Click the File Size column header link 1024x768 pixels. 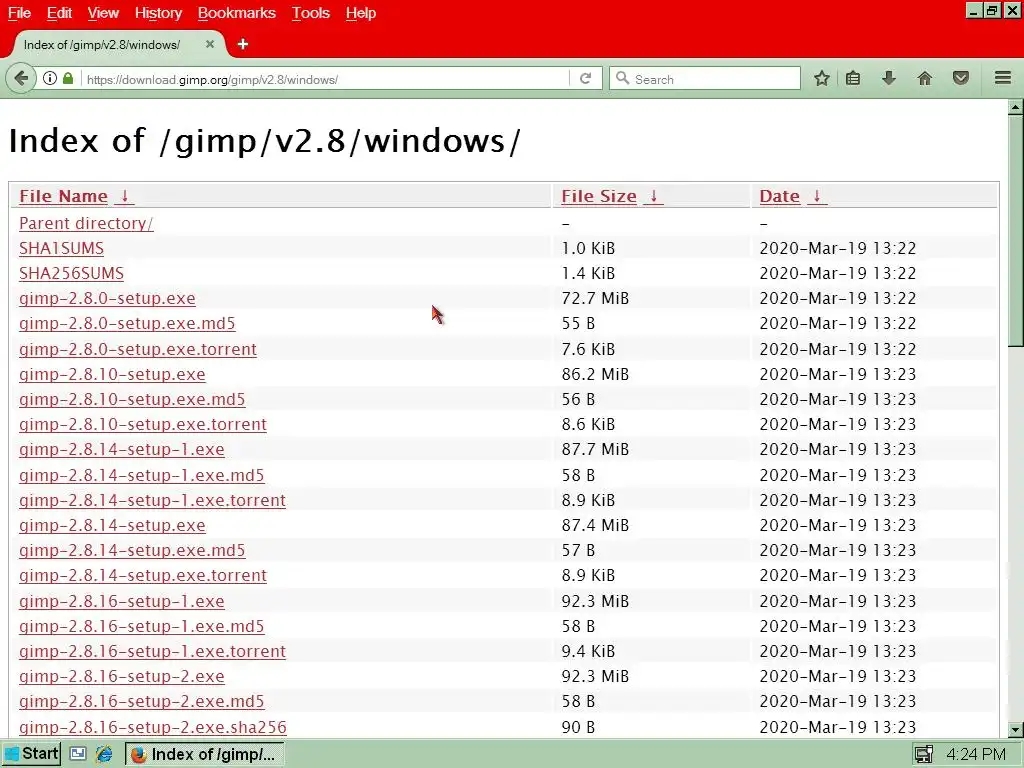tap(599, 196)
